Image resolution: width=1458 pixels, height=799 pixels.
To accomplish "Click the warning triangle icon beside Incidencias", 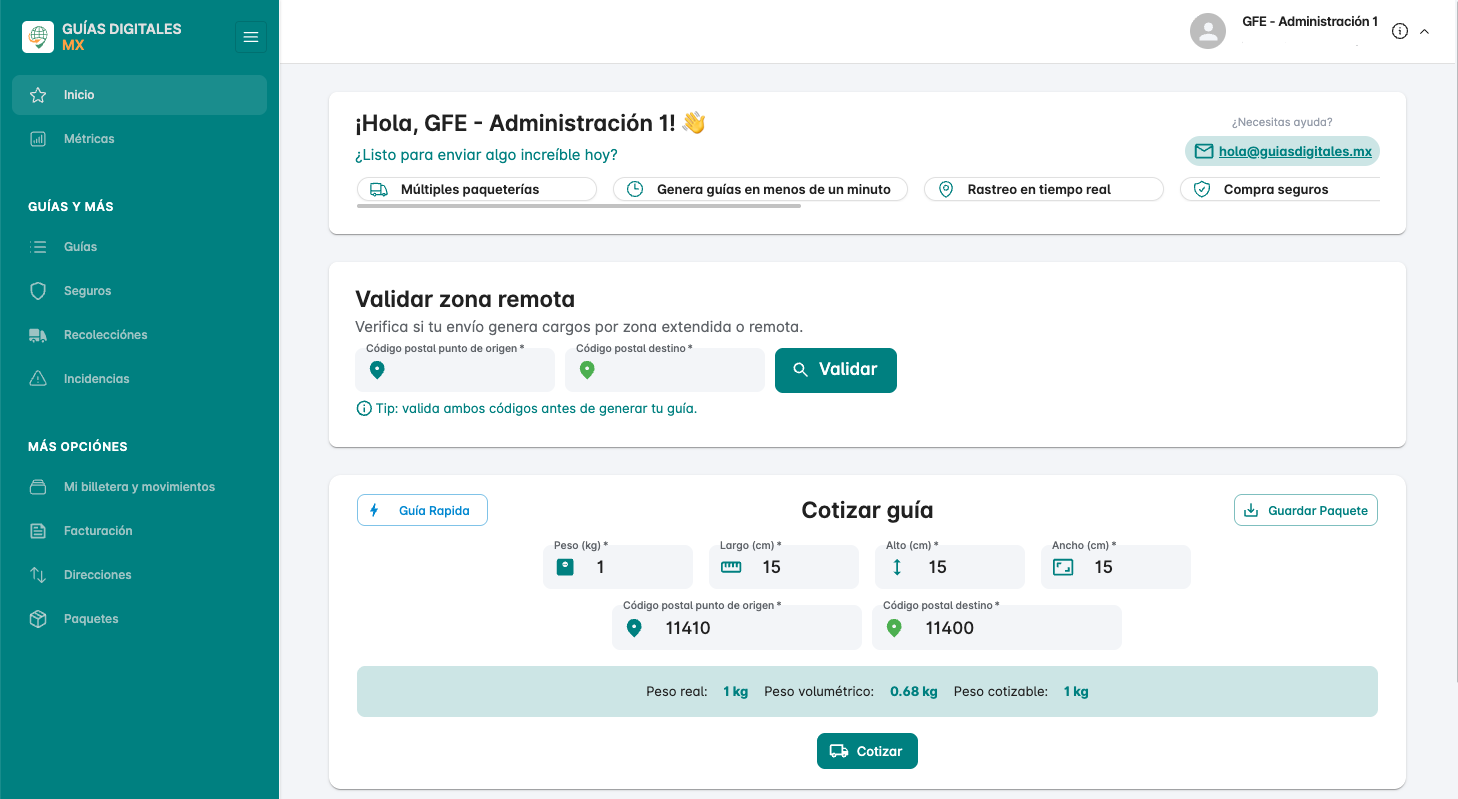I will (38, 379).
